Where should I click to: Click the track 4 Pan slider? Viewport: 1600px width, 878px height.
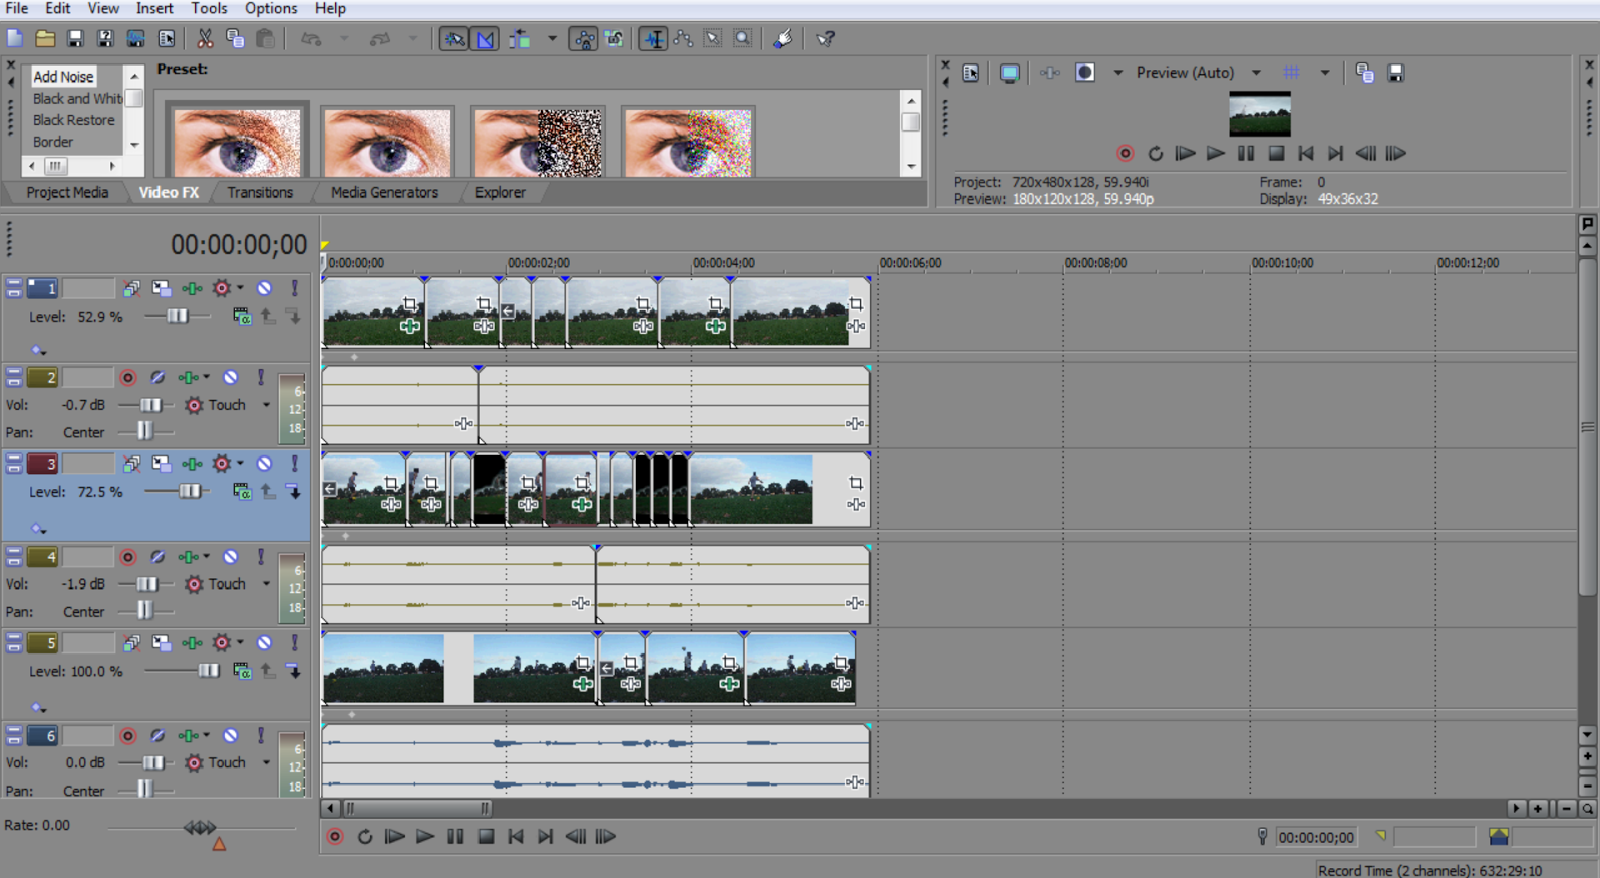click(x=145, y=611)
